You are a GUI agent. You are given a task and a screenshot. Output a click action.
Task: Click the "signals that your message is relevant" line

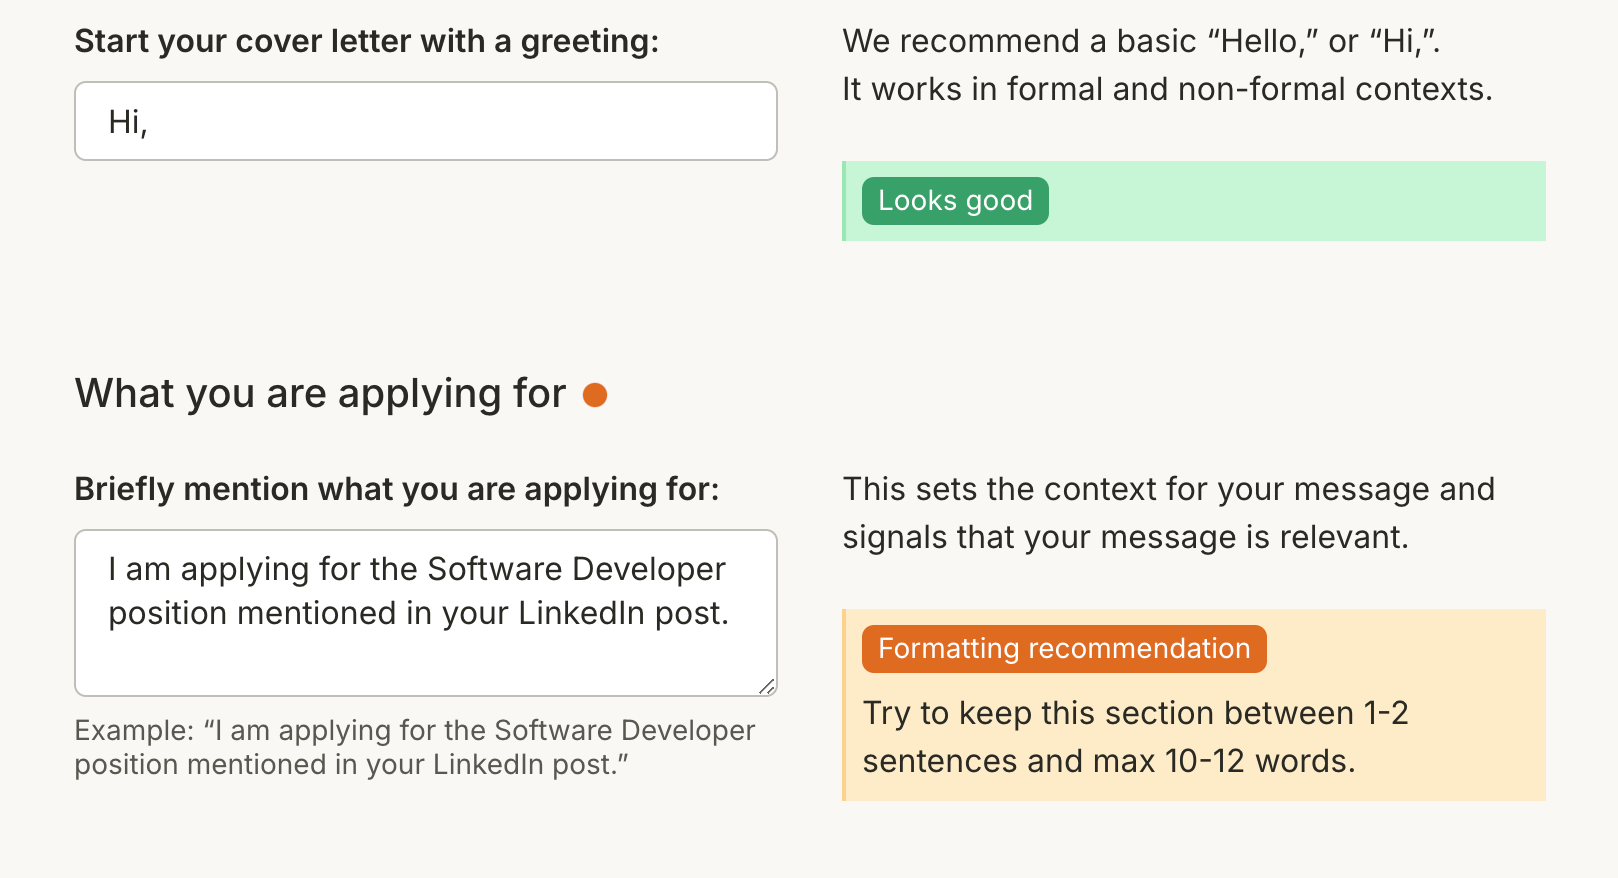click(x=1125, y=537)
